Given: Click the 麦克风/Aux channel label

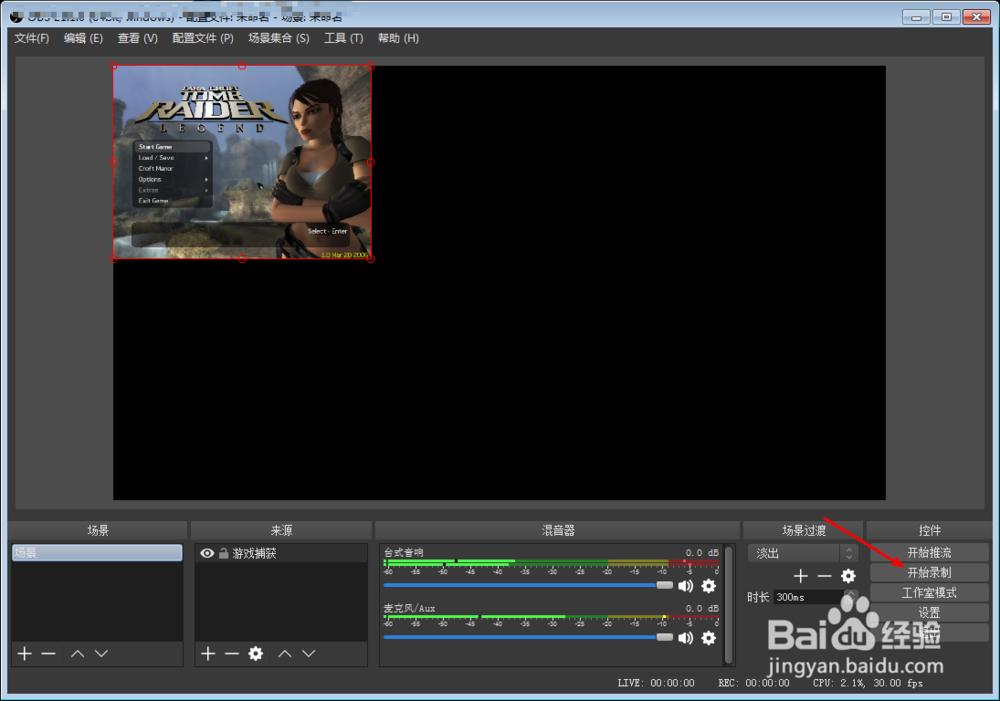Looking at the screenshot, I should (409, 608).
